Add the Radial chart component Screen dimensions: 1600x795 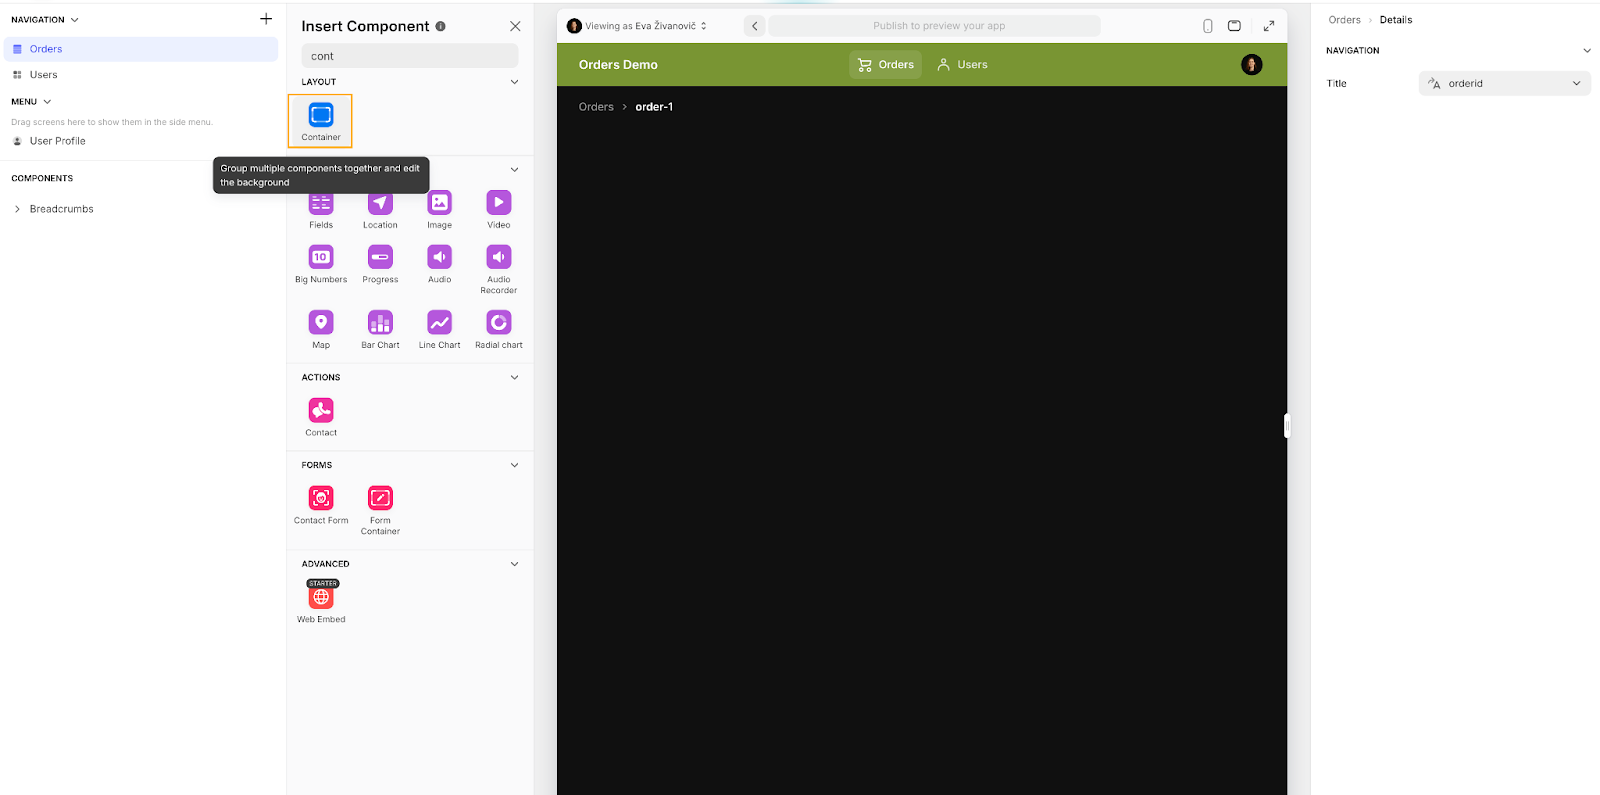pyautogui.click(x=499, y=330)
